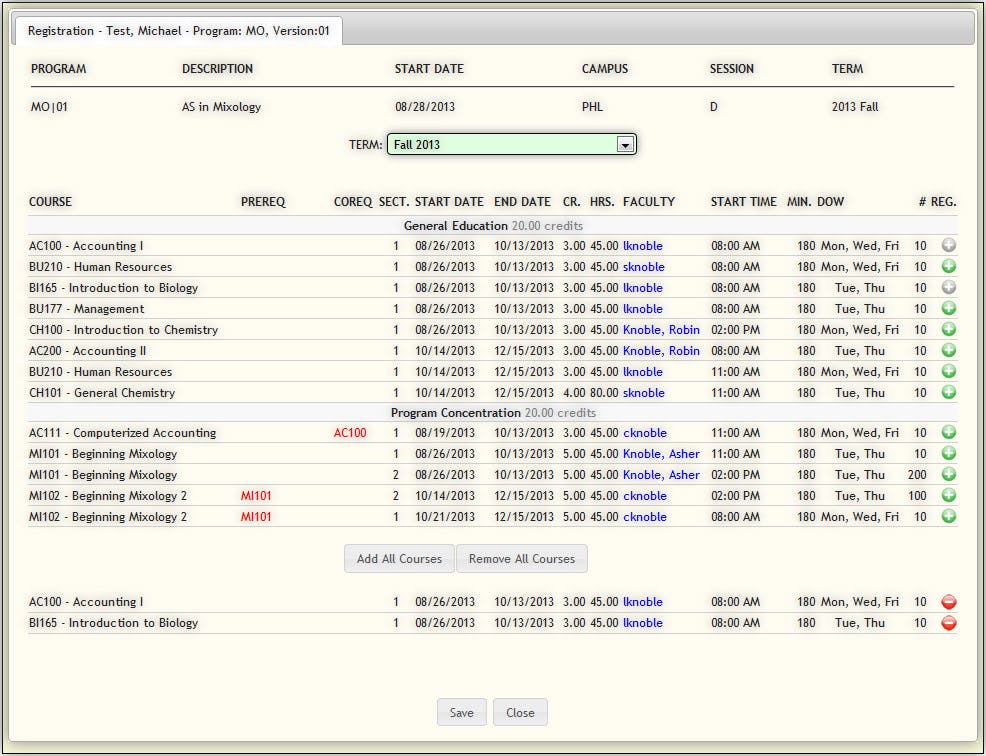Click greyed-out add icon for BI165 Introduction to Biology
986x756 pixels.
949,287
